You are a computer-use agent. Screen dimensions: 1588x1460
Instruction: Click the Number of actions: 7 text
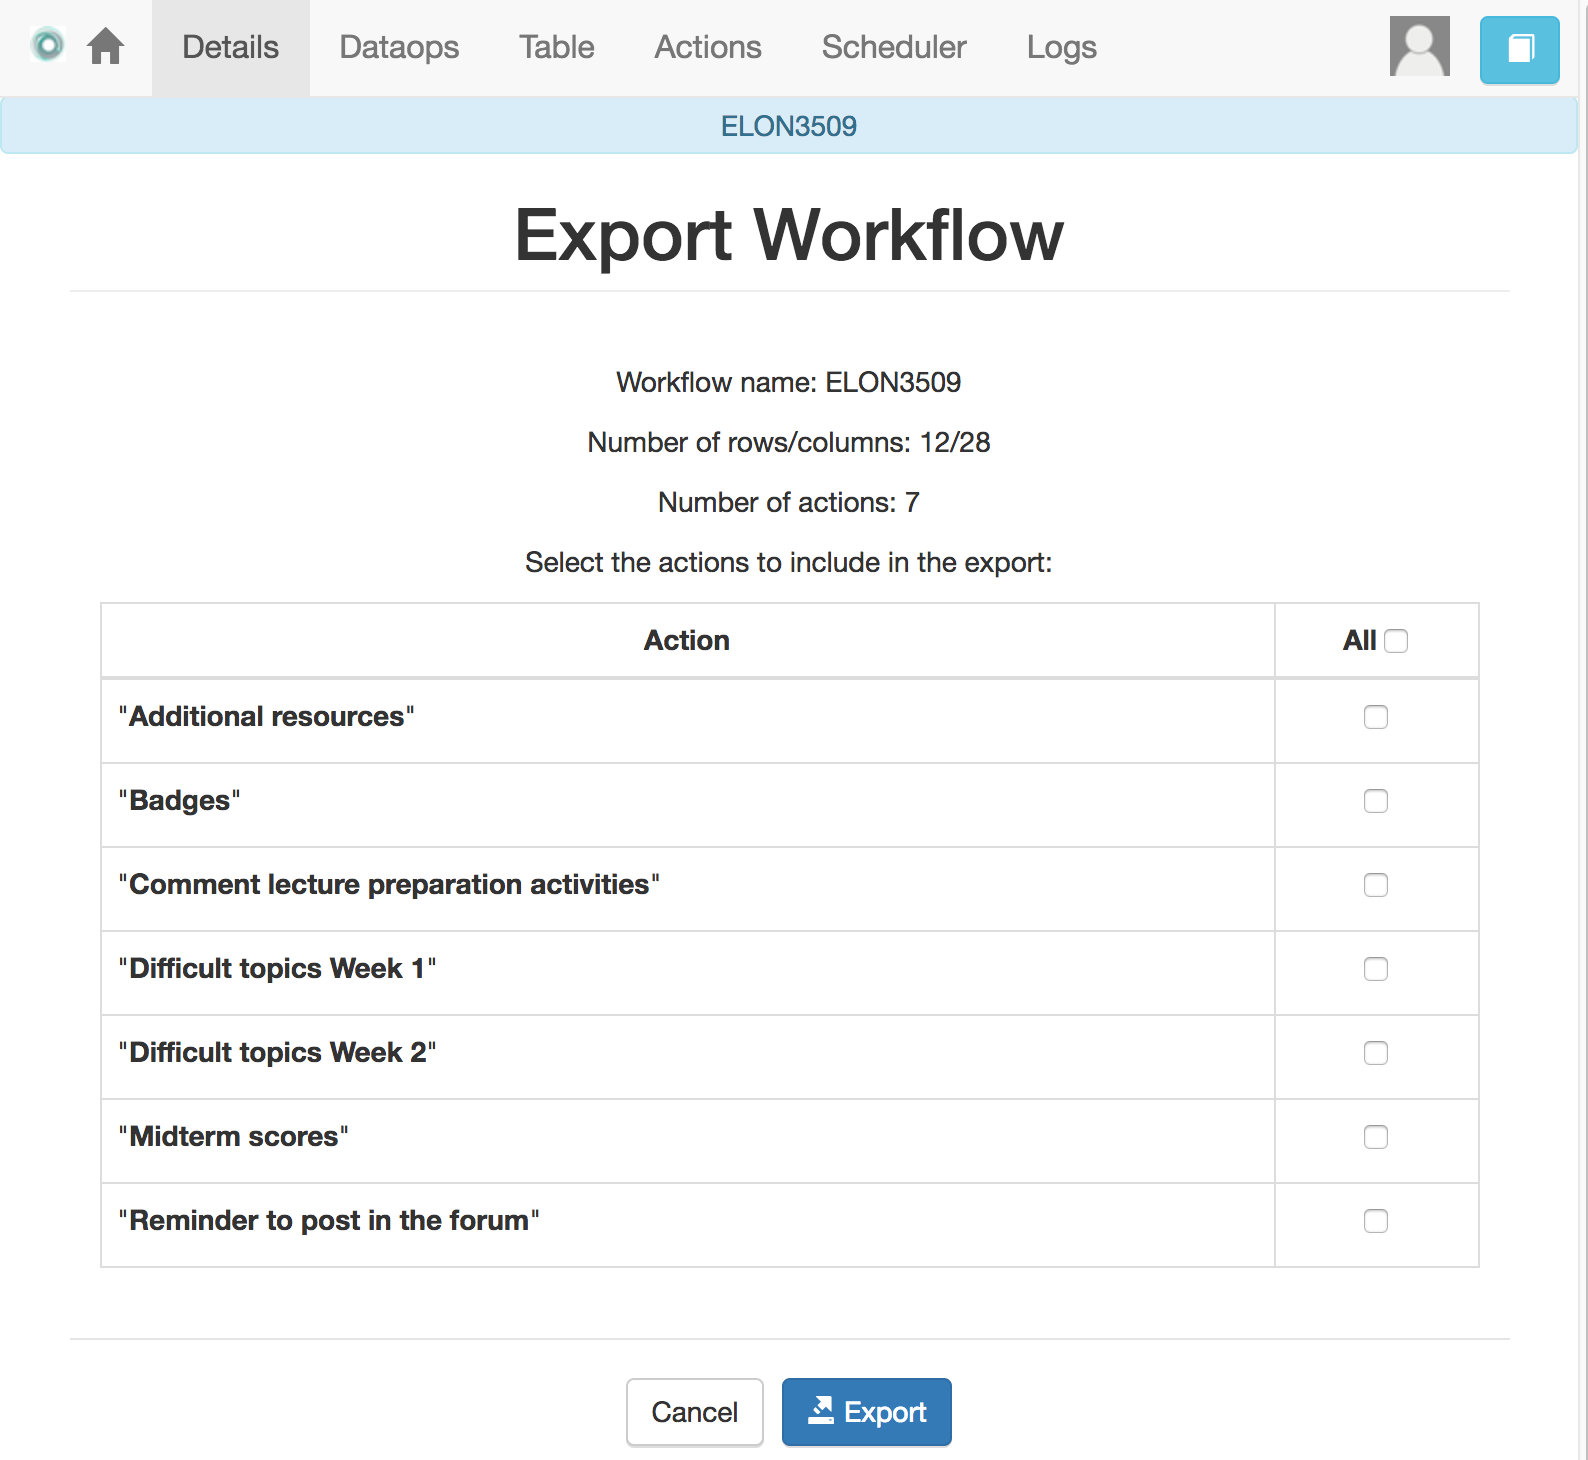click(789, 502)
